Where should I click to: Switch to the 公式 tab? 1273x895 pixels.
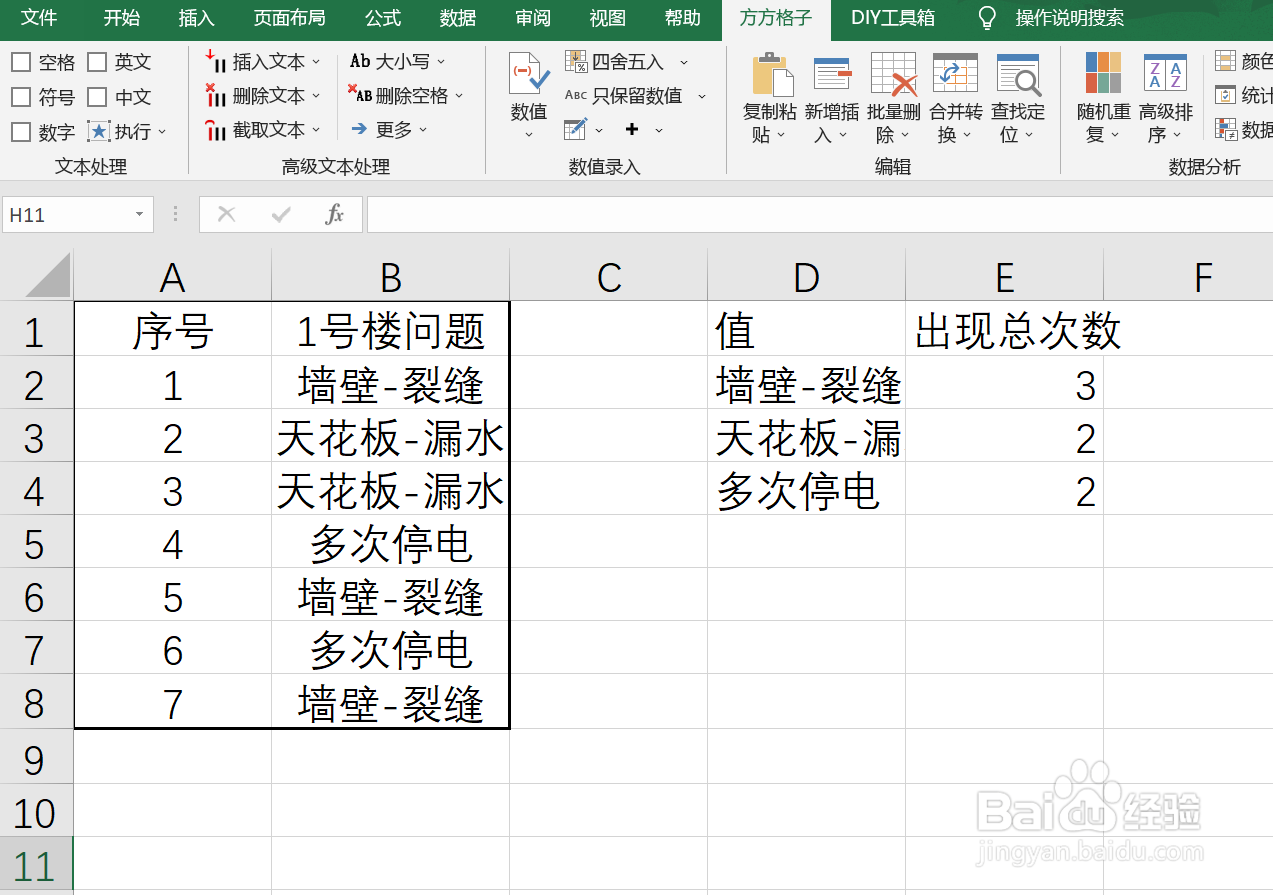(x=383, y=18)
